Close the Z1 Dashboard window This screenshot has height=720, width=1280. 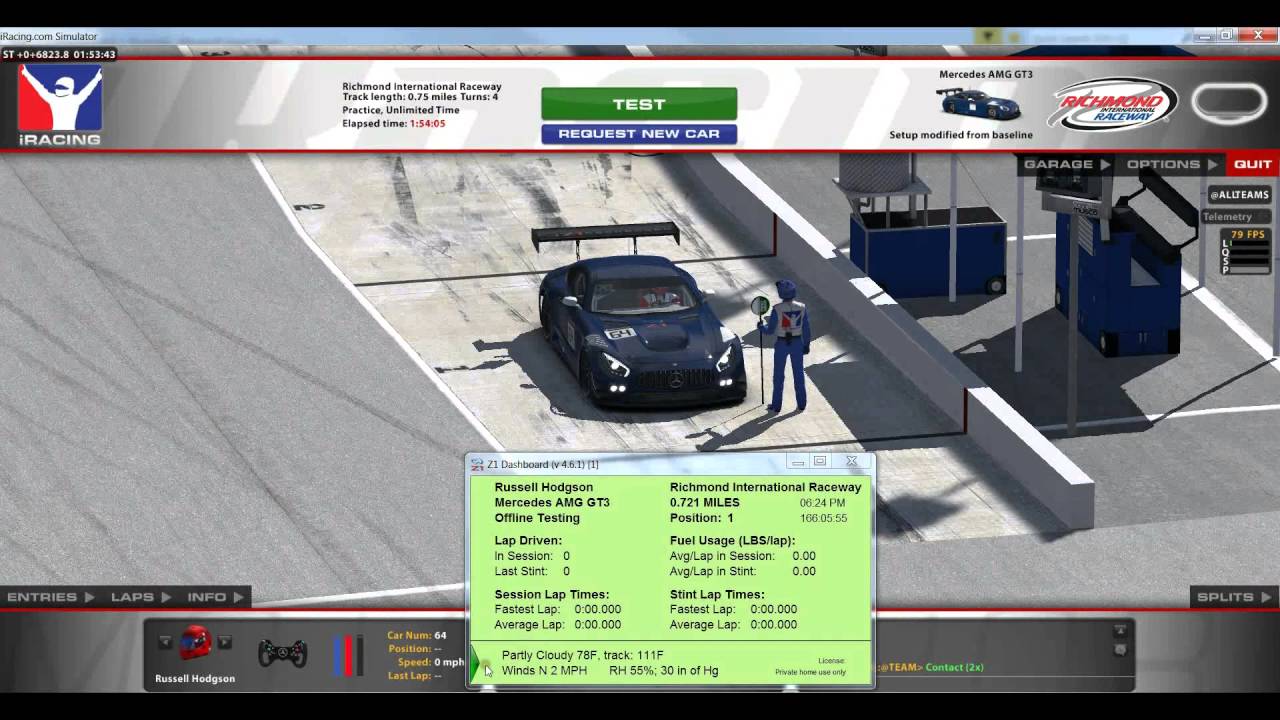pyautogui.click(x=852, y=462)
